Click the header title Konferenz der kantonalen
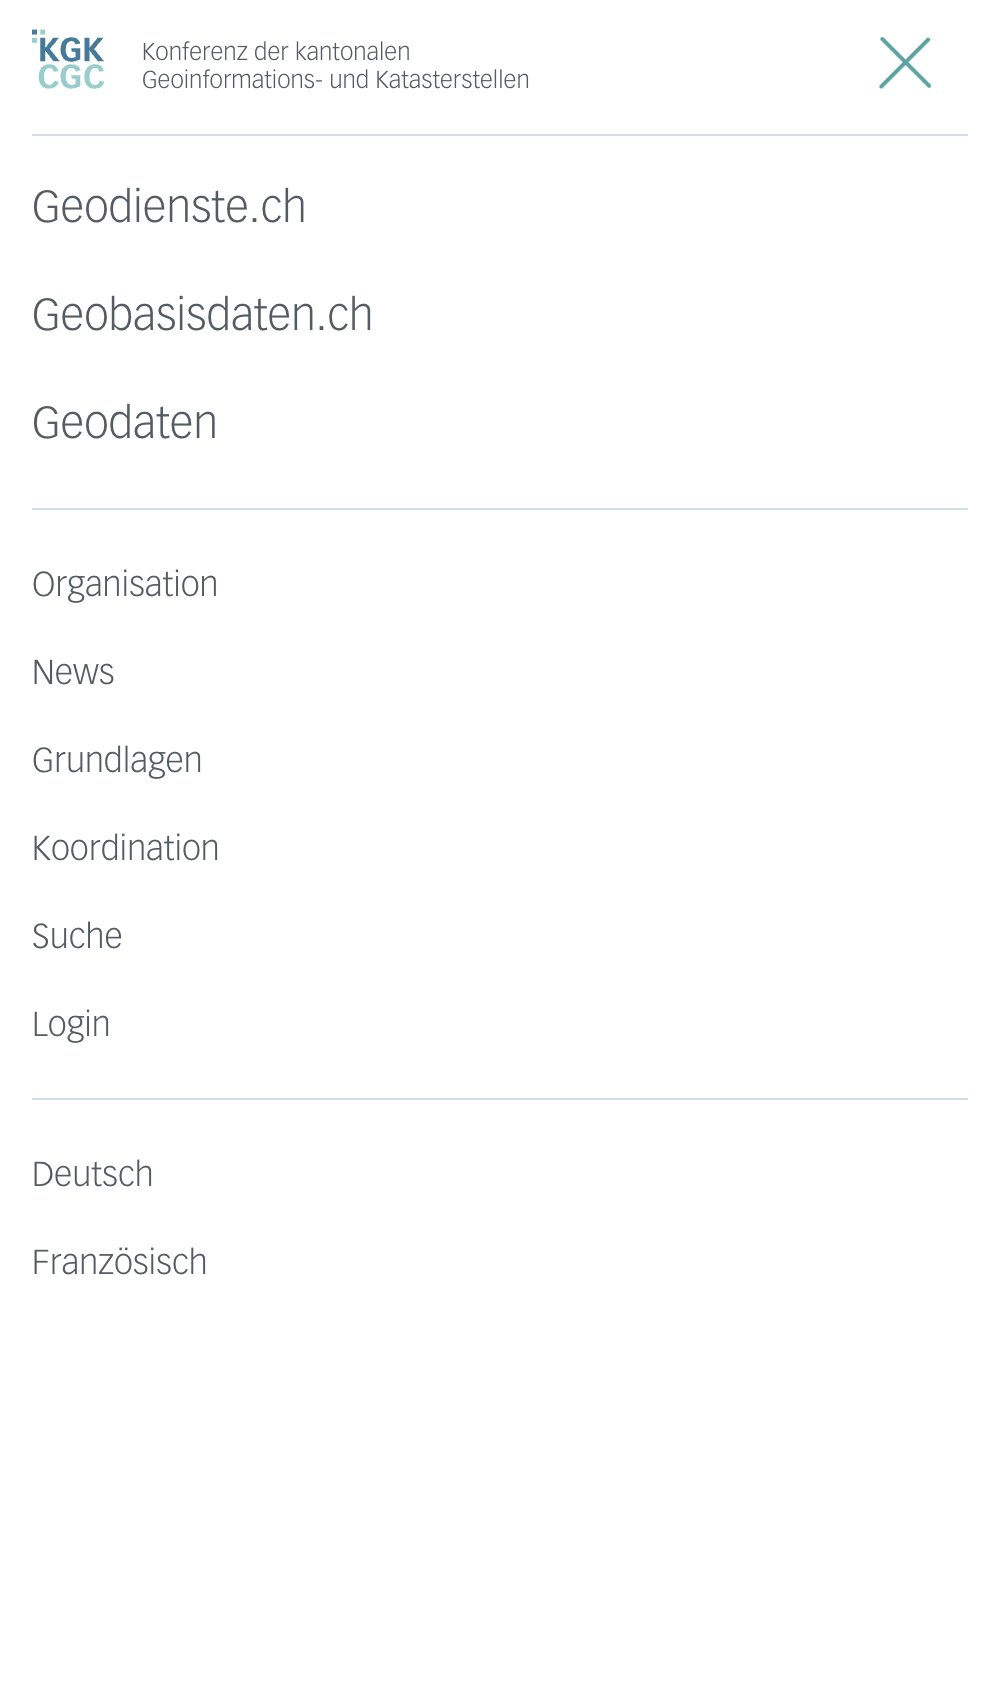This screenshot has height=1696, width=1000. (x=276, y=51)
